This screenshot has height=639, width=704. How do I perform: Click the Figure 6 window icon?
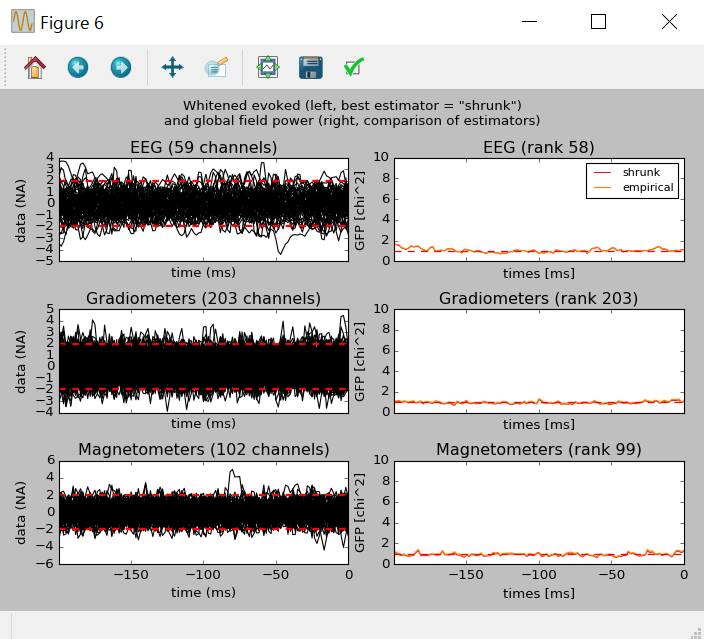coord(22,22)
